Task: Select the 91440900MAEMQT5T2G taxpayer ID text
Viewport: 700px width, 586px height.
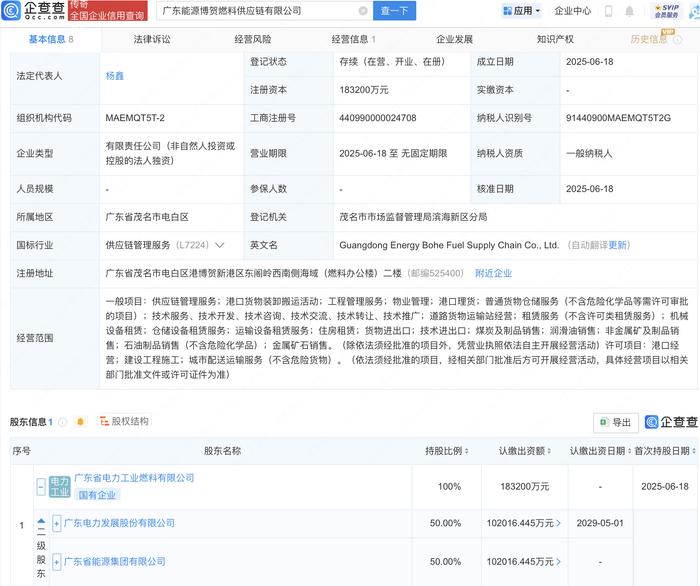Action: (x=618, y=118)
